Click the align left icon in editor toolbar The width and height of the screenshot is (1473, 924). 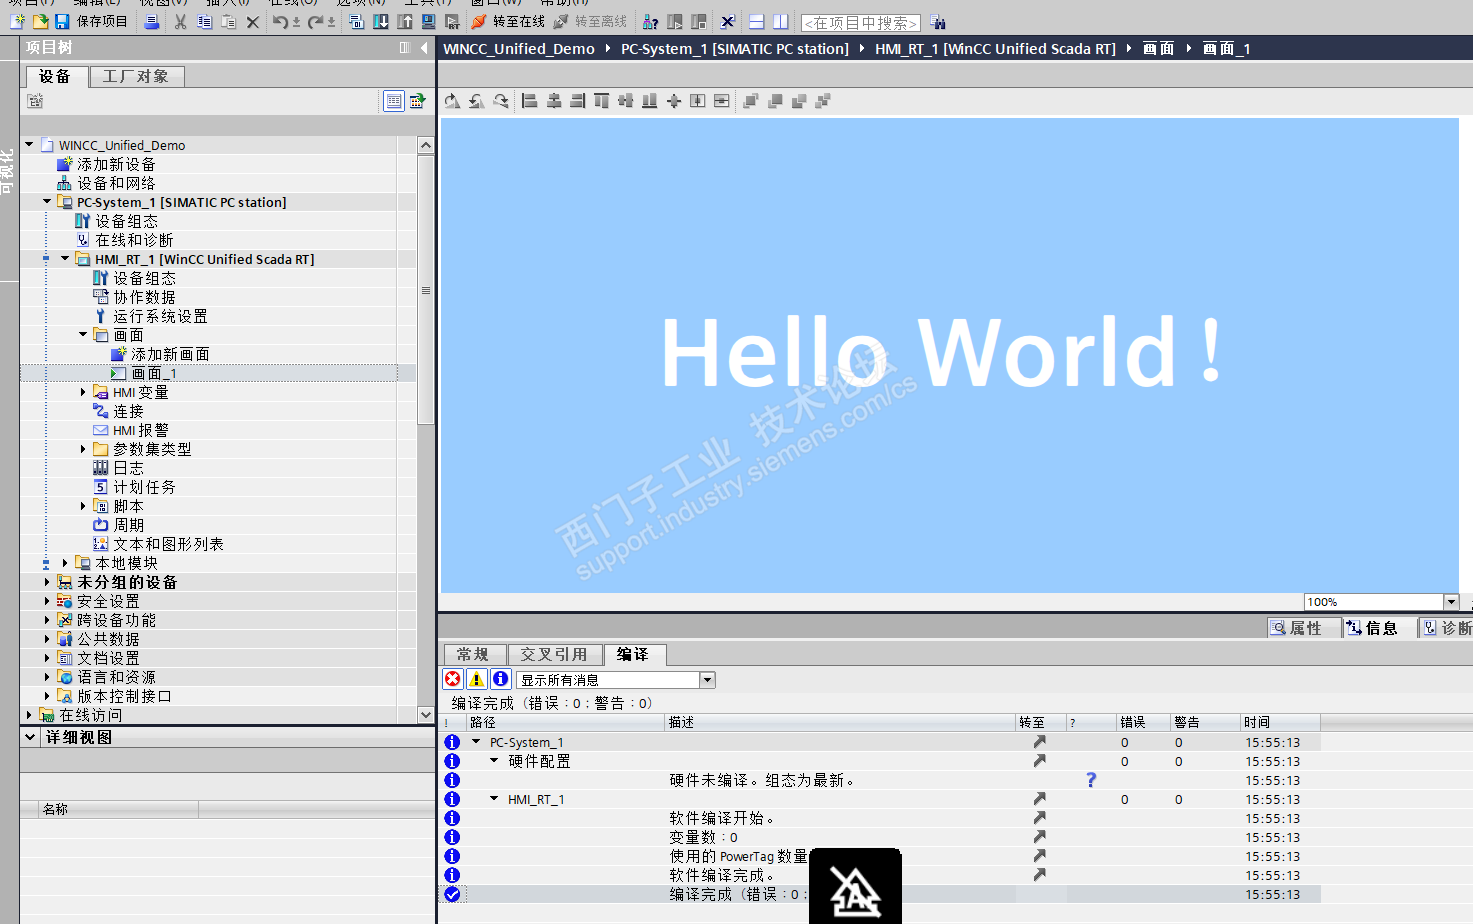(x=530, y=101)
